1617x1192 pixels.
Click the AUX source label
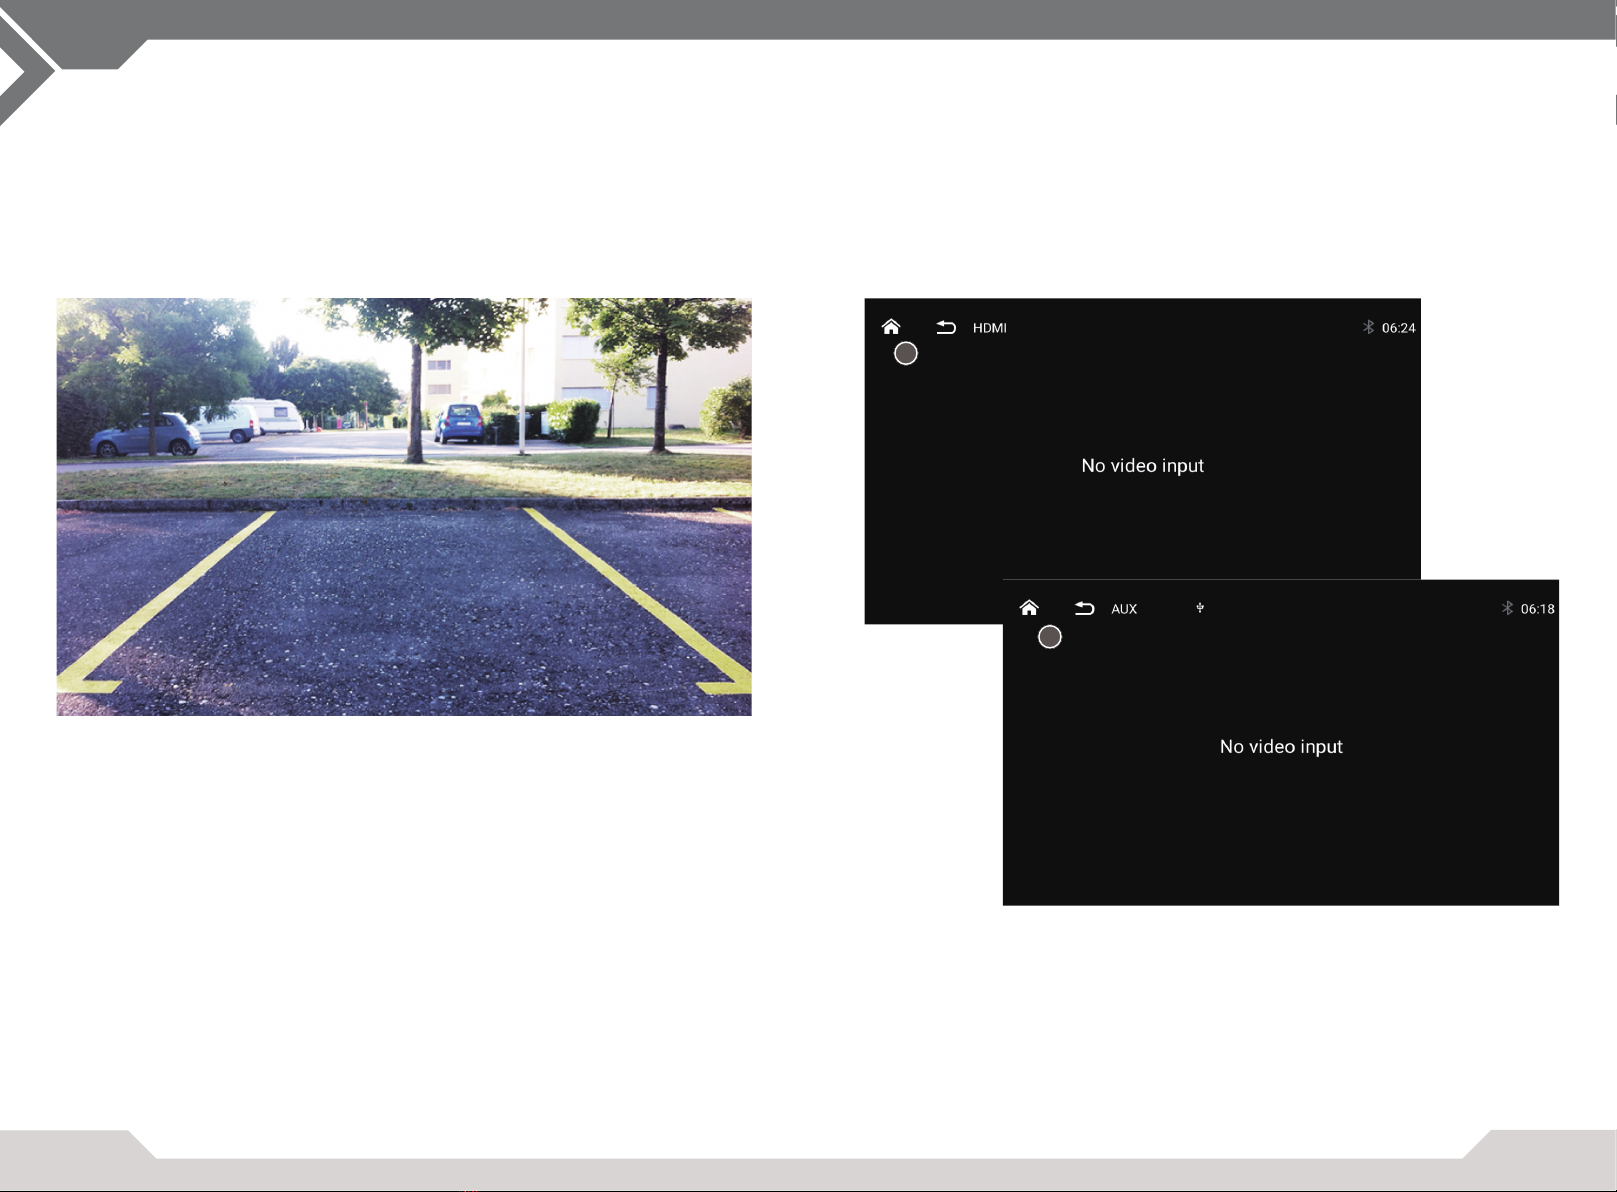pos(1124,609)
